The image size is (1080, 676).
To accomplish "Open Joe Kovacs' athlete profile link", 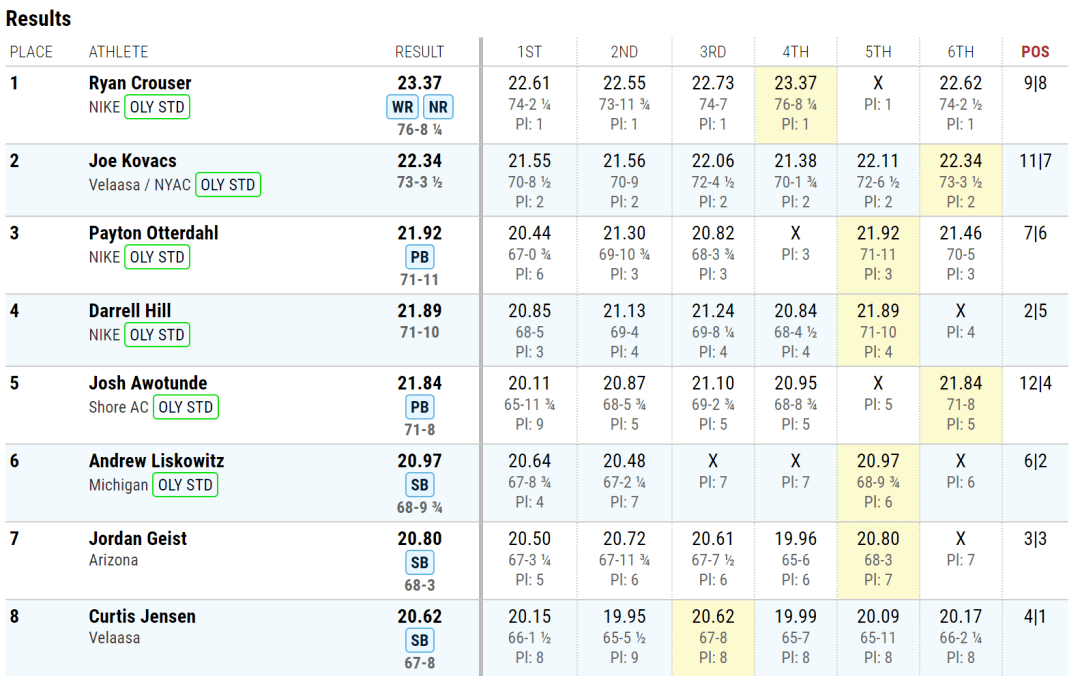I will [132, 161].
